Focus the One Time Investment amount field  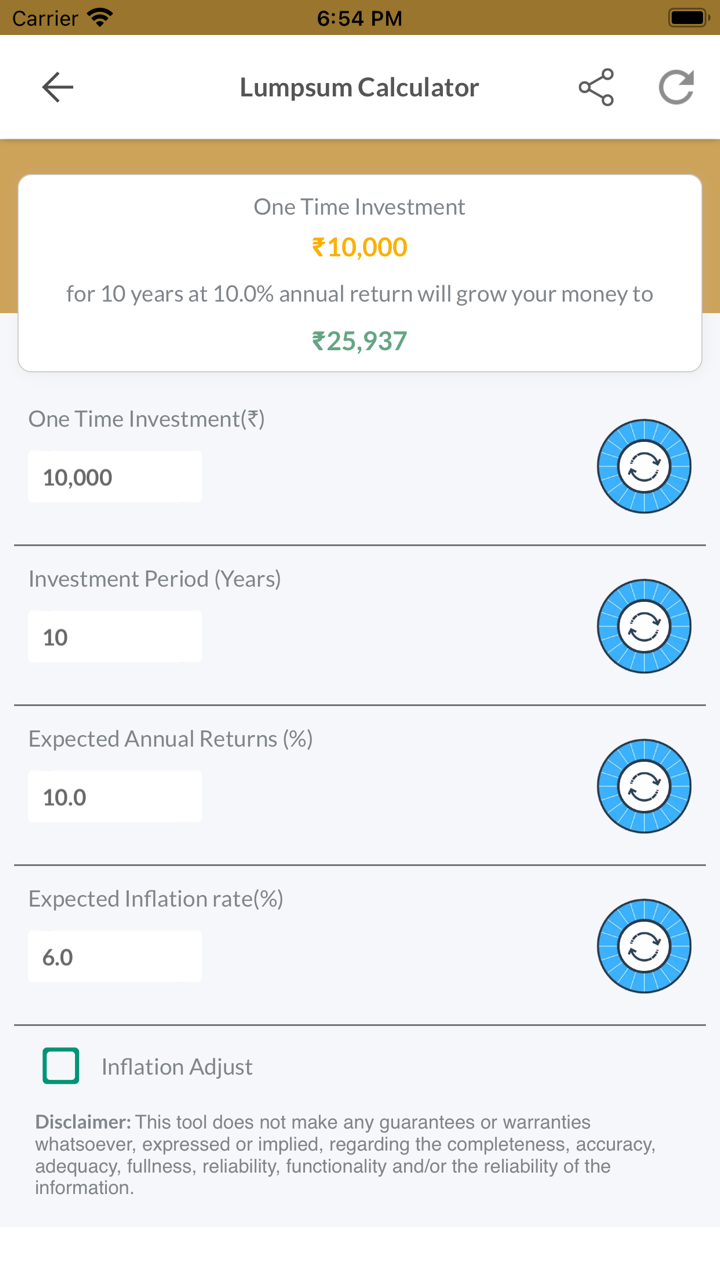[115, 477]
